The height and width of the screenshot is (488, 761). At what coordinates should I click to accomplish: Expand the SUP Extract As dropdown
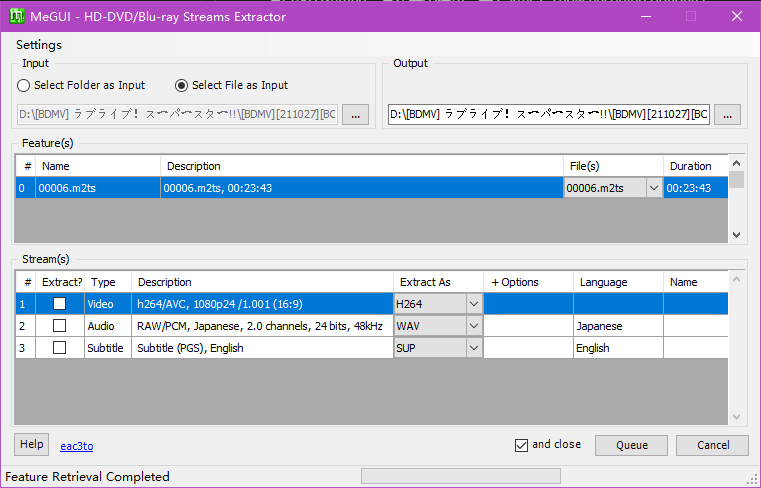[473, 348]
